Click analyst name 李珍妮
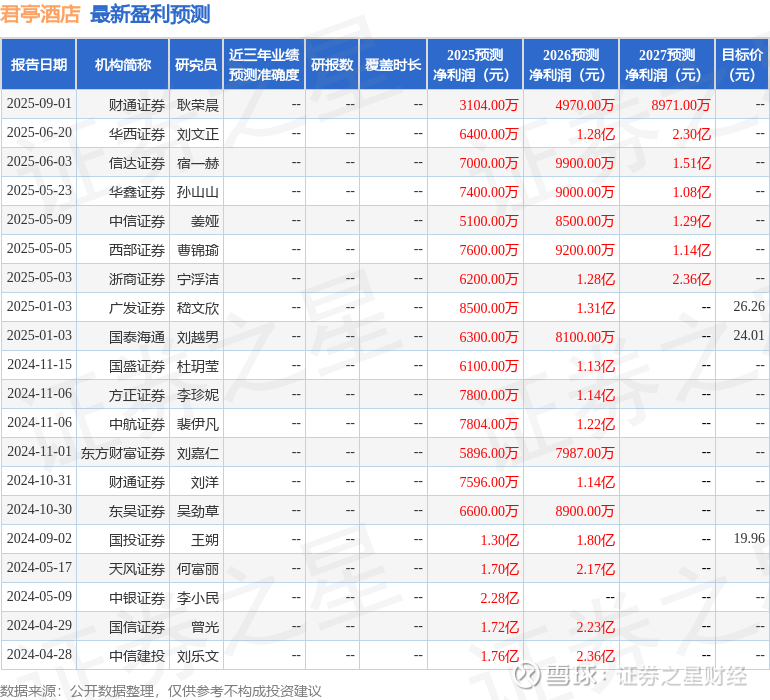This screenshot has height=700, width=770. (198, 395)
